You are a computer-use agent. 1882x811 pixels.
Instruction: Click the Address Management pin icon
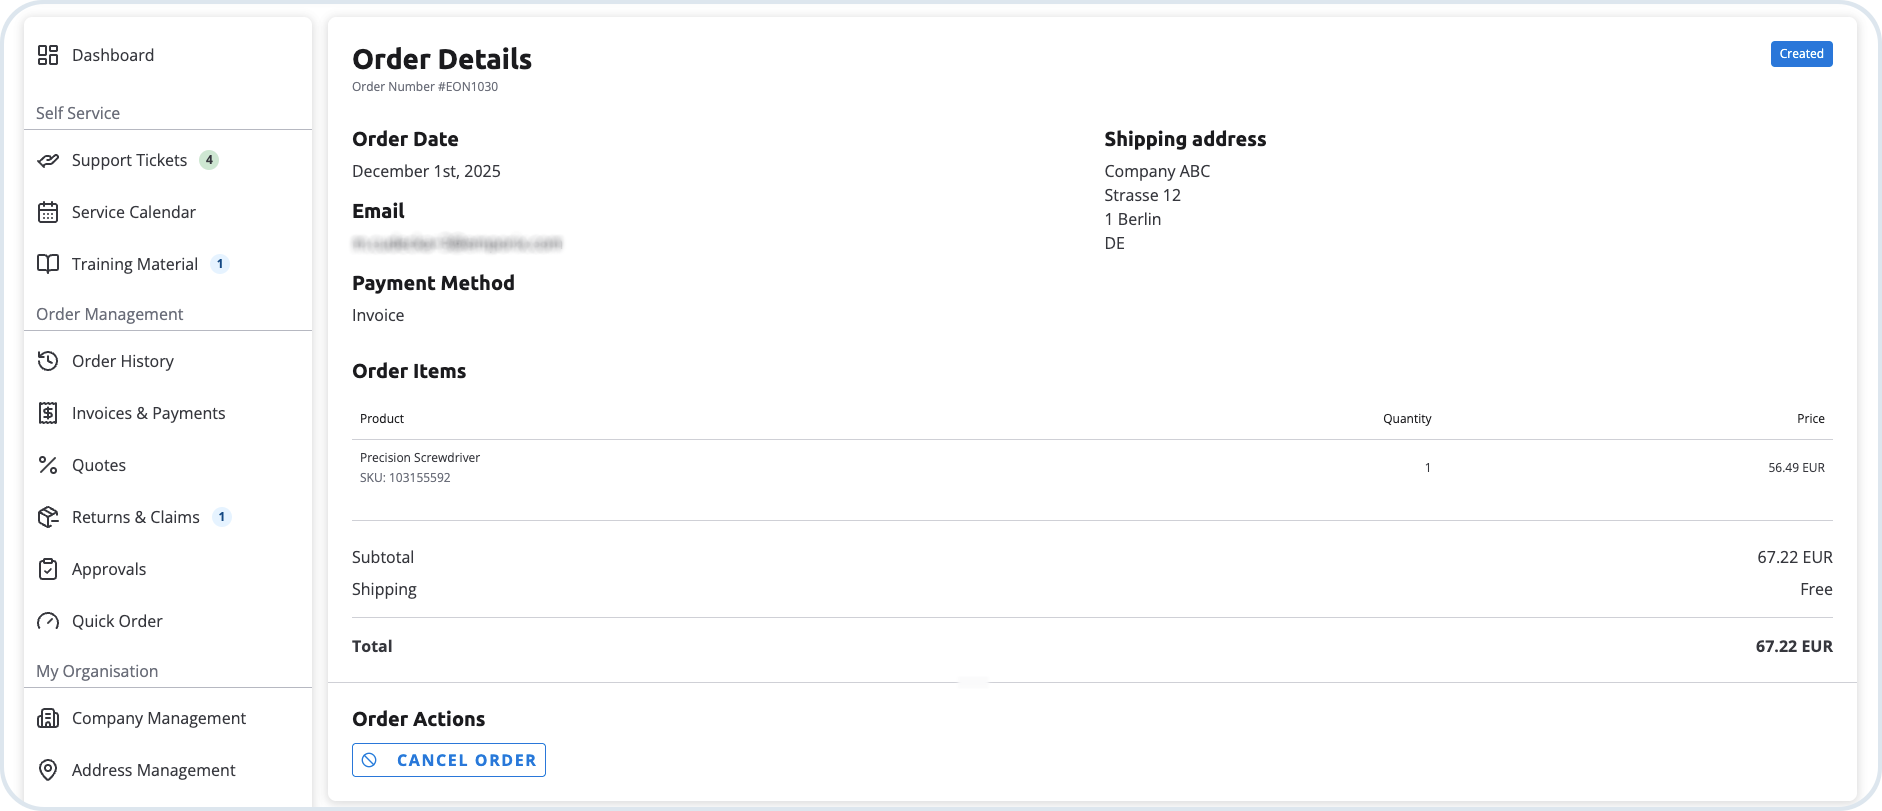tap(48, 770)
